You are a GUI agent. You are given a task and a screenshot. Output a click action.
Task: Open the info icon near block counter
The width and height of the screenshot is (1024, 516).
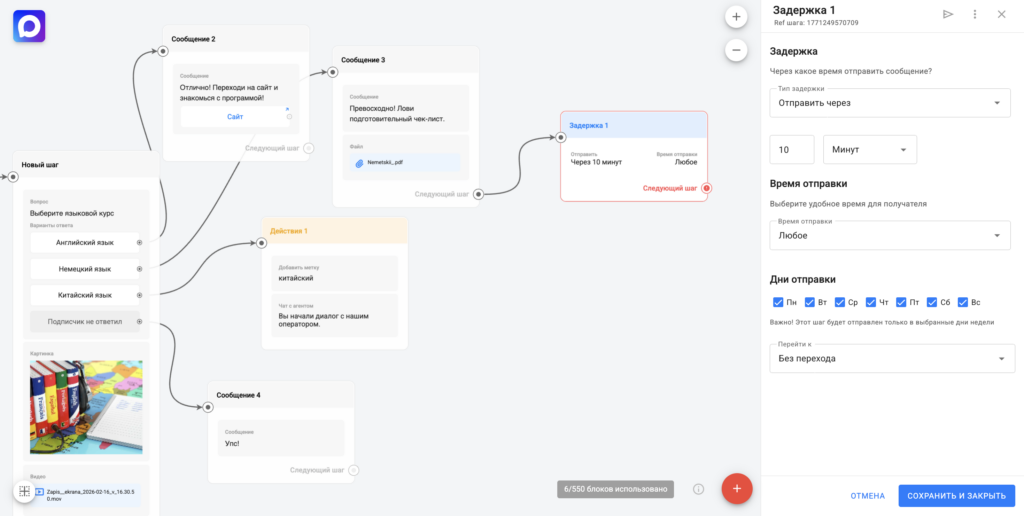(x=699, y=489)
